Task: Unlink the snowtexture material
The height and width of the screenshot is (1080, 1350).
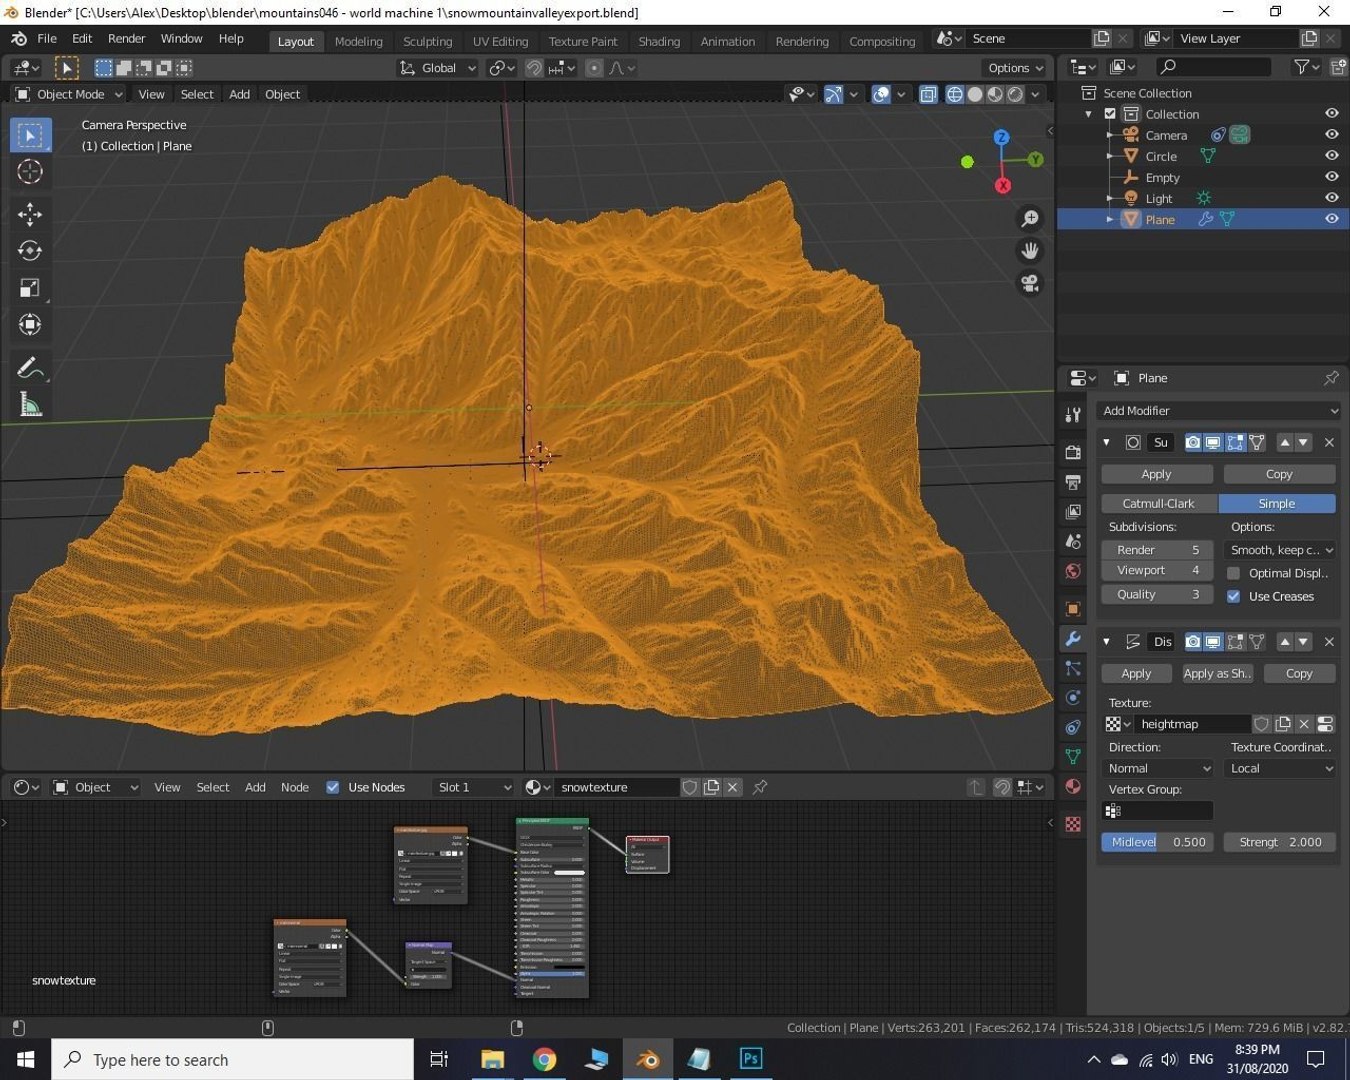Action: (732, 787)
